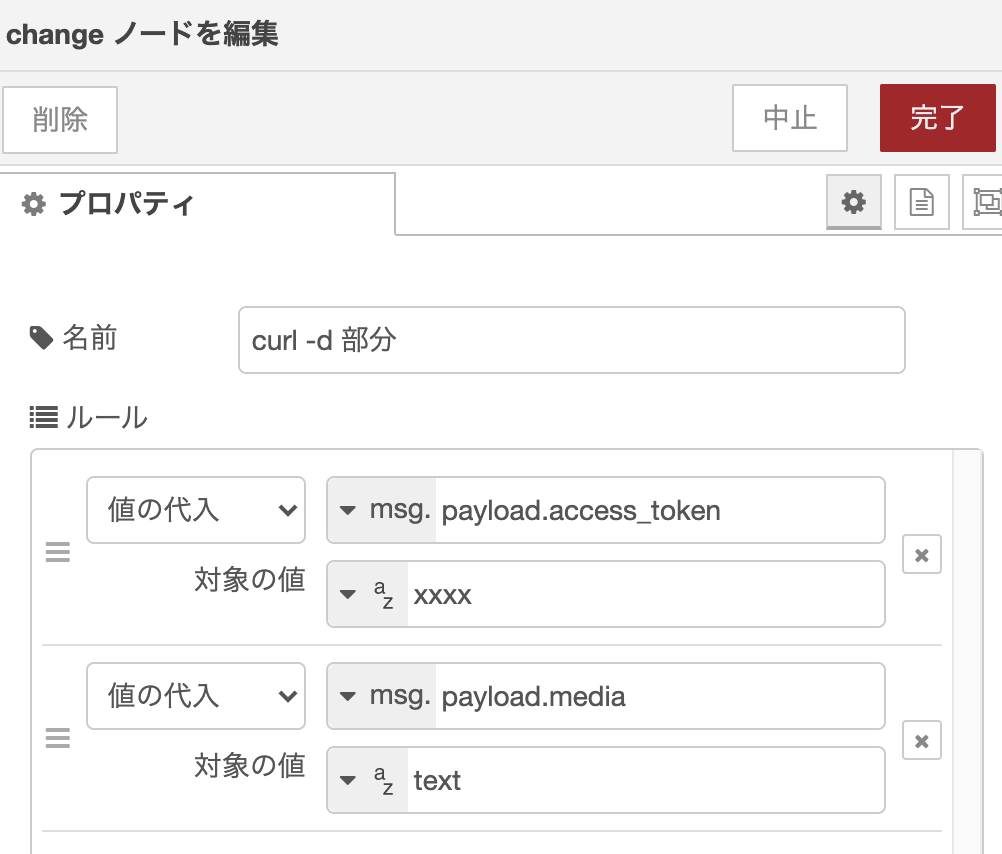1002x854 pixels.
Task: Click the rules list scrollbar
Action: click(967, 652)
